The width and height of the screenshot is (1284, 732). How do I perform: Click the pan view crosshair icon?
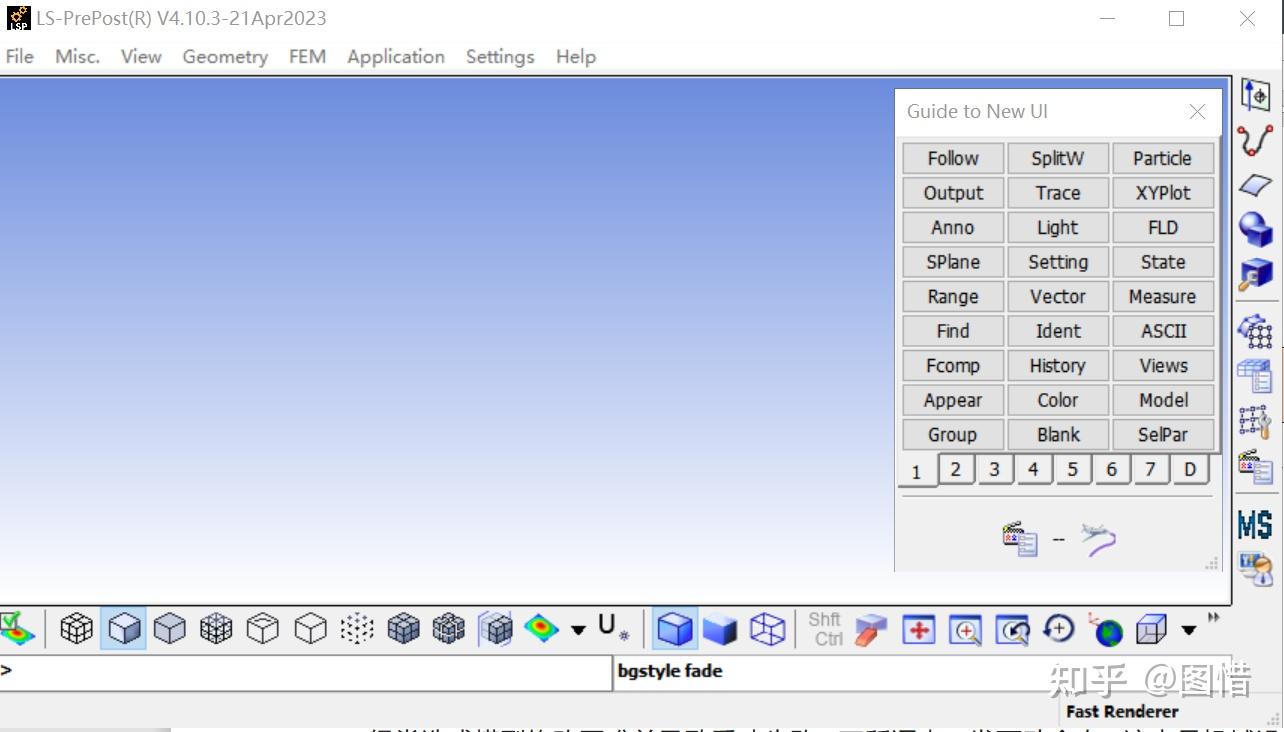click(x=918, y=630)
